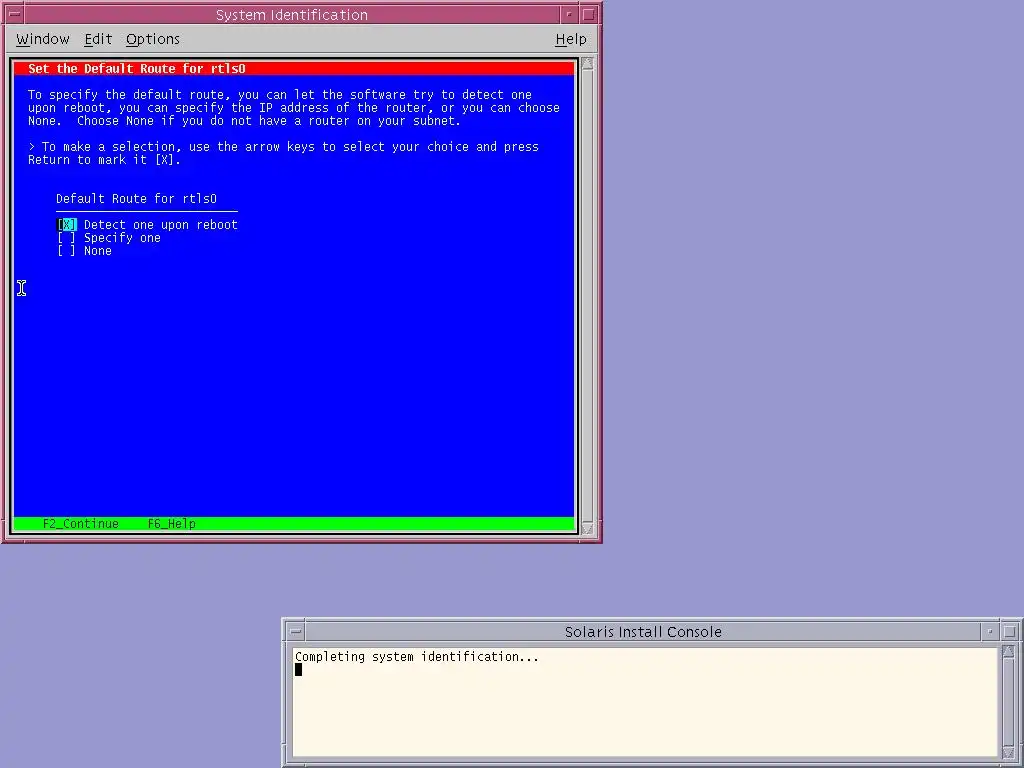
Task: Open System Identification window menu button
Action: coord(14,14)
